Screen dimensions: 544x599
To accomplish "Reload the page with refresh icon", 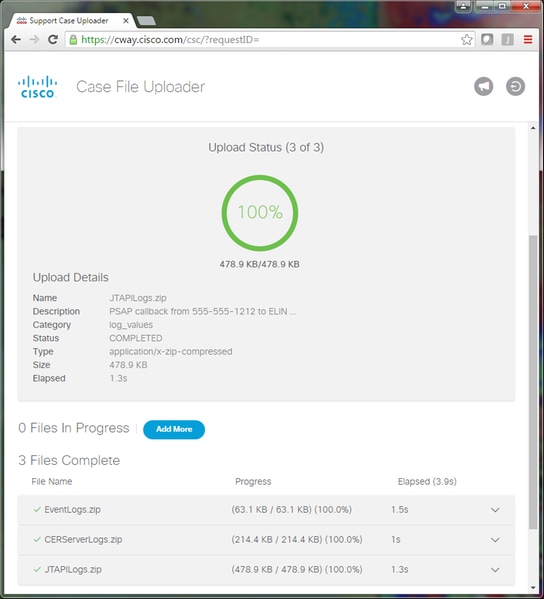I will [53, 39].
